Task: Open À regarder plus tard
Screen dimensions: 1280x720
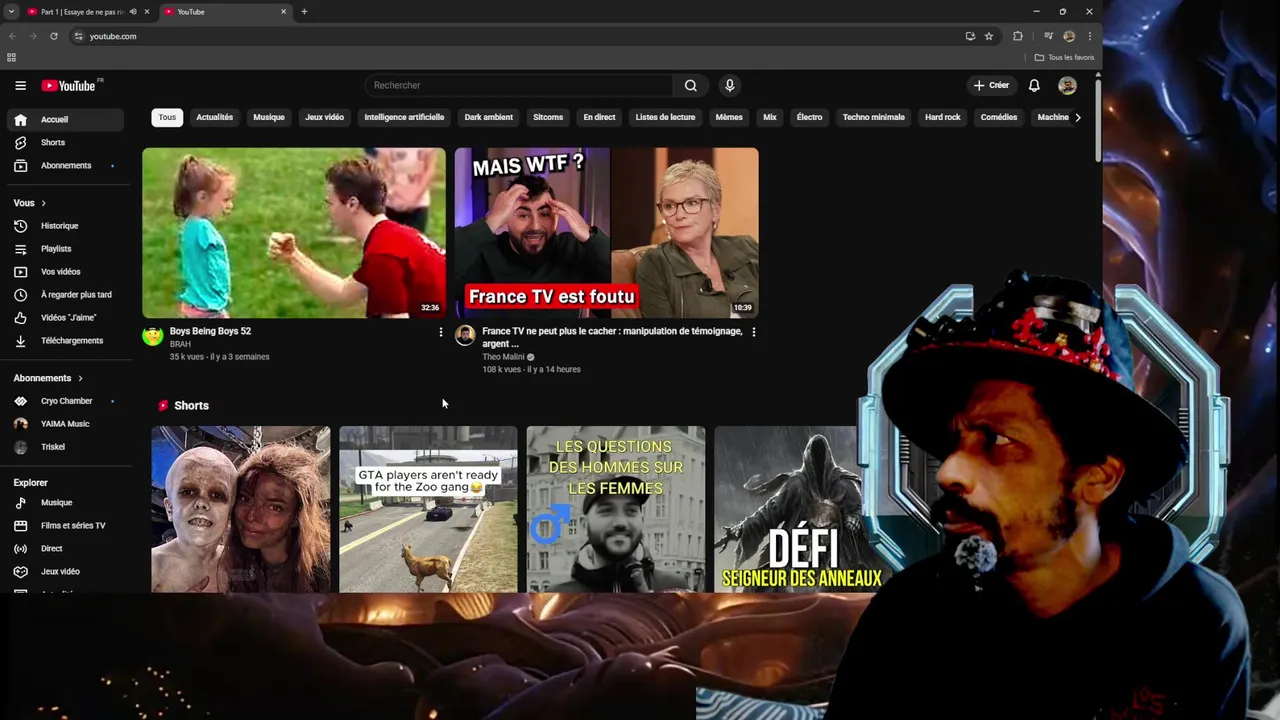Action: click(66, 295)
